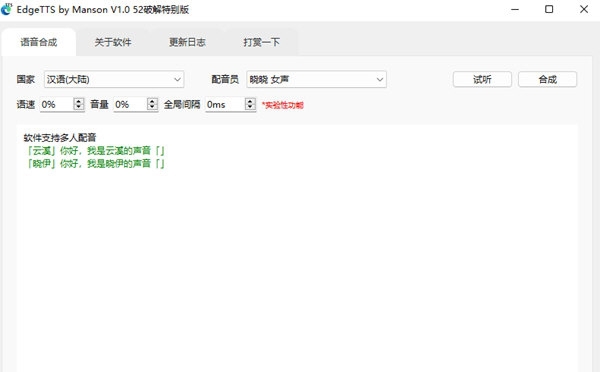Click the EdgeTTS app icon in title bar
The image size is (600, 372).
click(x=7, y=9)
